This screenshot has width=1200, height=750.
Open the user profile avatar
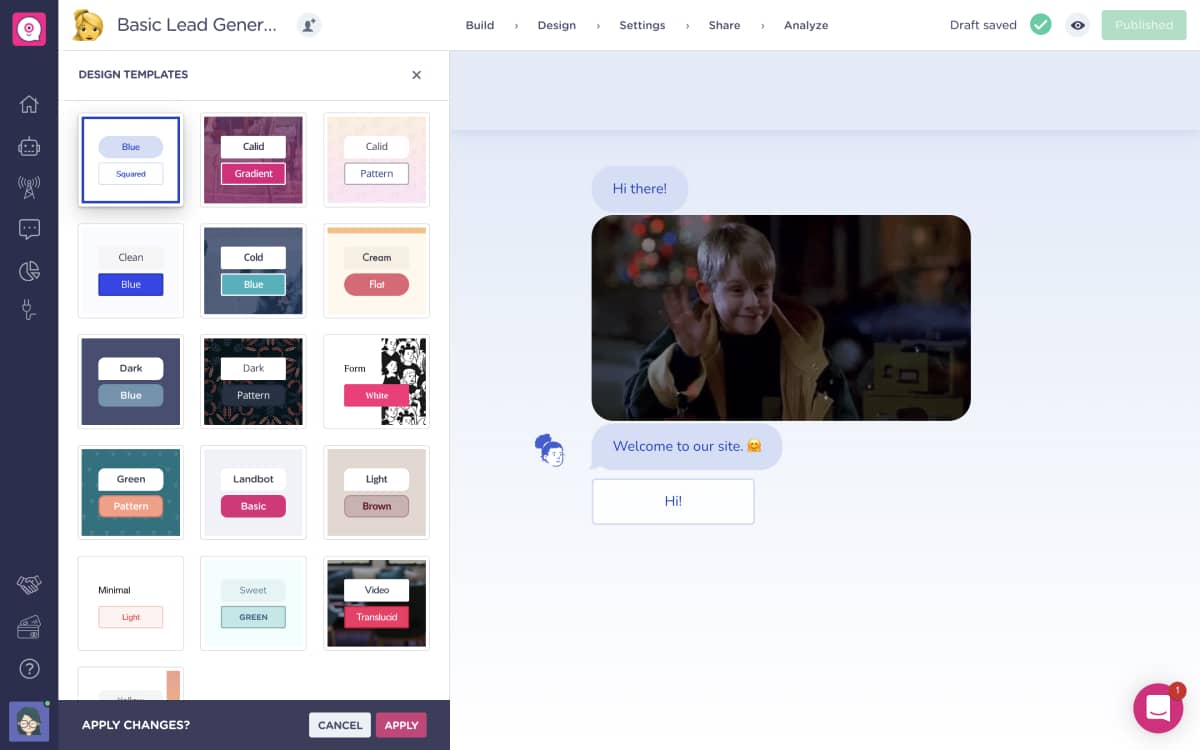tap(29, 721)
